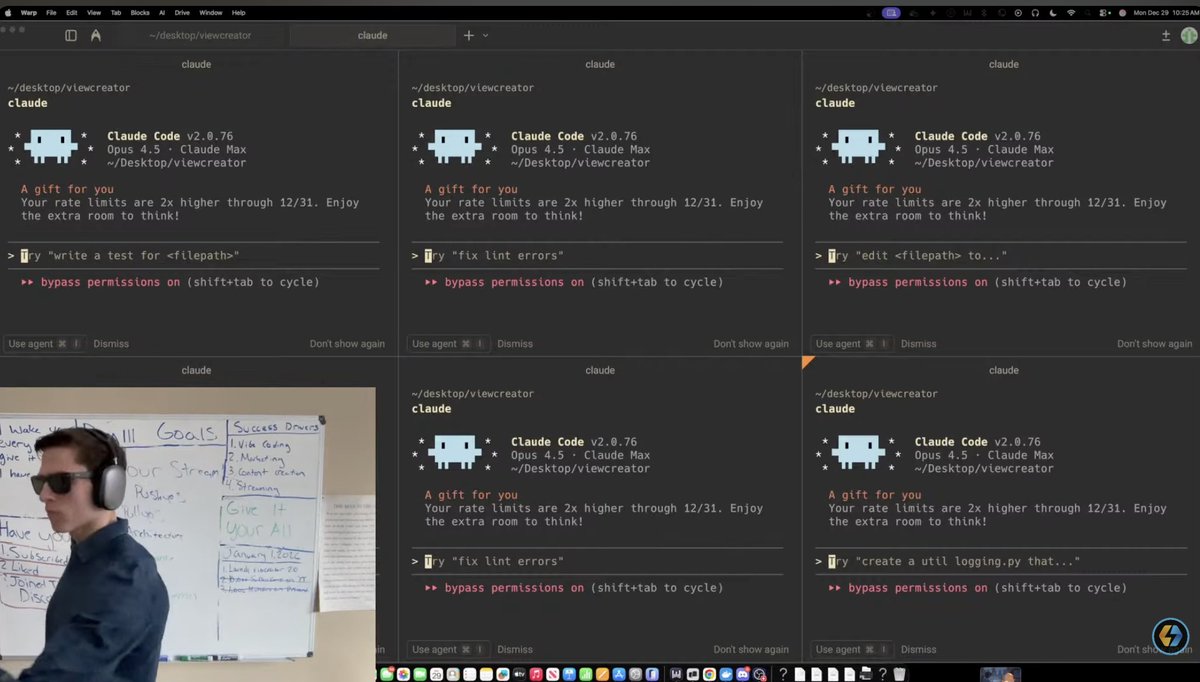
Task: Click Use agent in the bottom-right pane
Action: click(853, 649)
